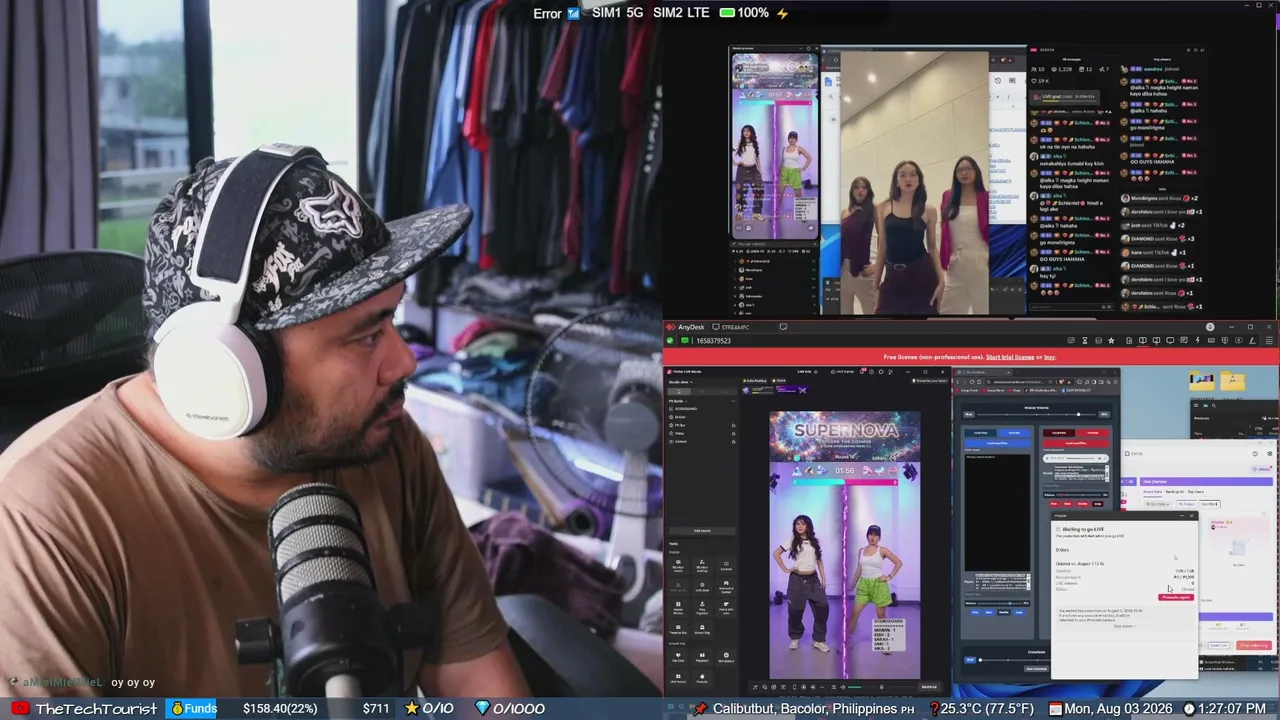The width and height of the screenshot is (1280, 720).
Task: Open the Playbook tool in LIVE Studio
Action: point(702,658)
